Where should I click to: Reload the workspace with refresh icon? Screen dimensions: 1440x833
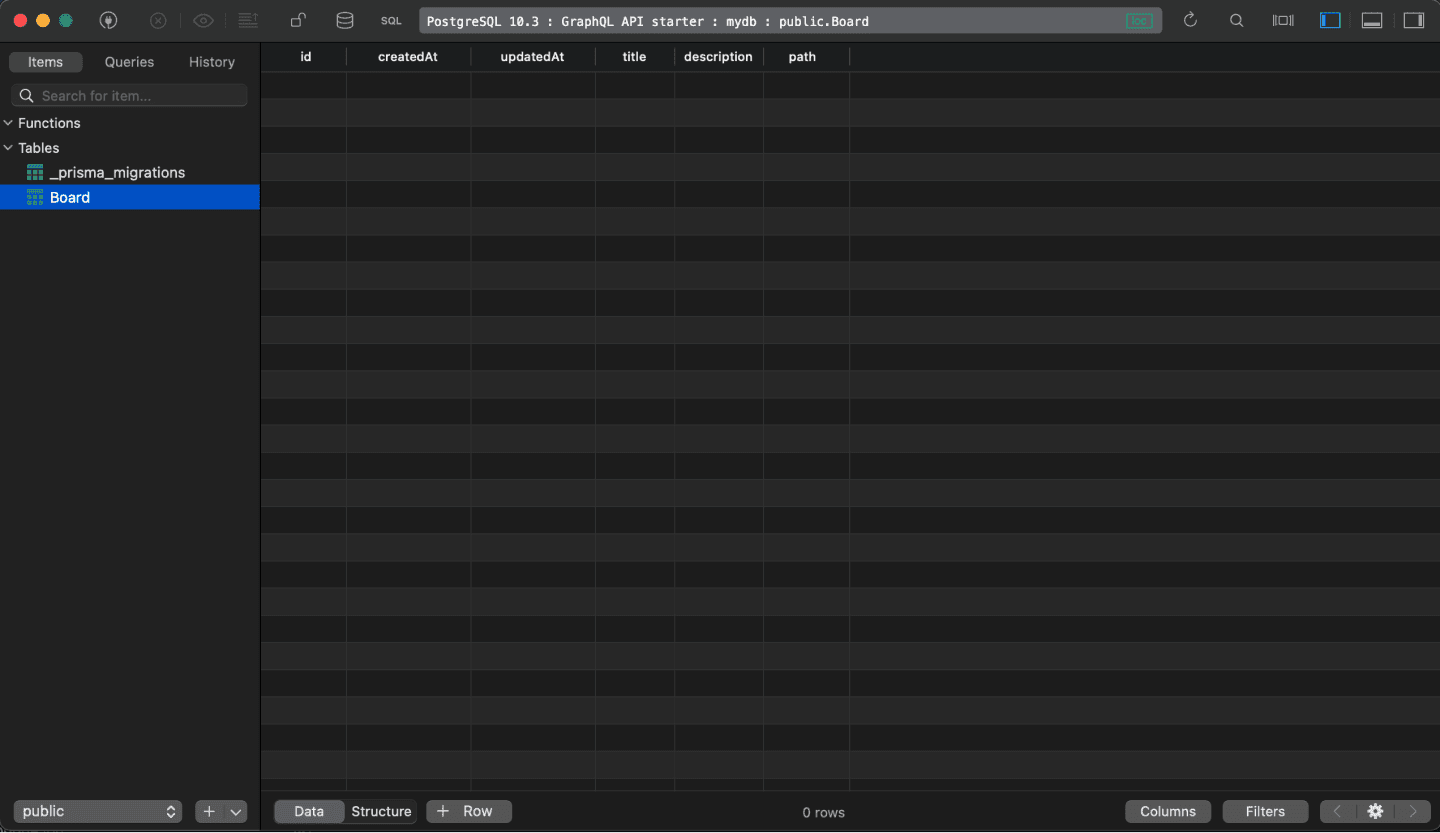click(1190, 20)
